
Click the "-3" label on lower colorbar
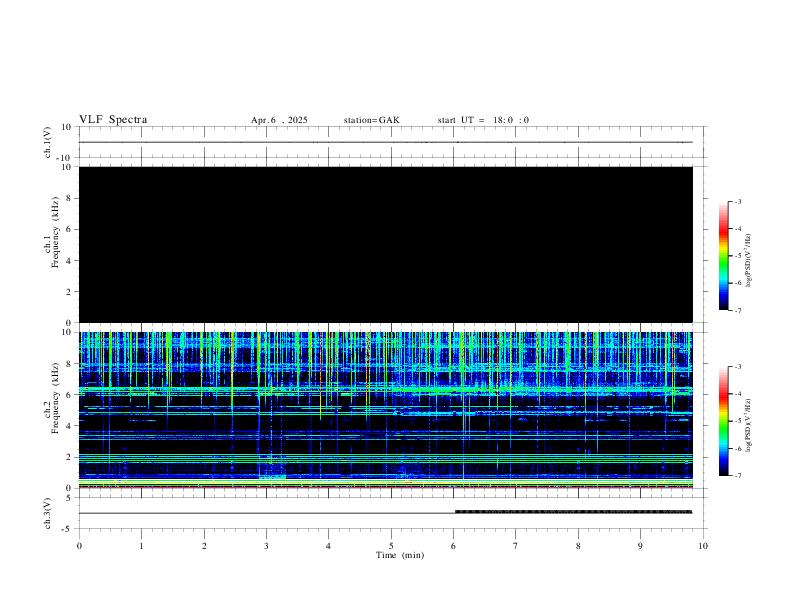point(737,367)
